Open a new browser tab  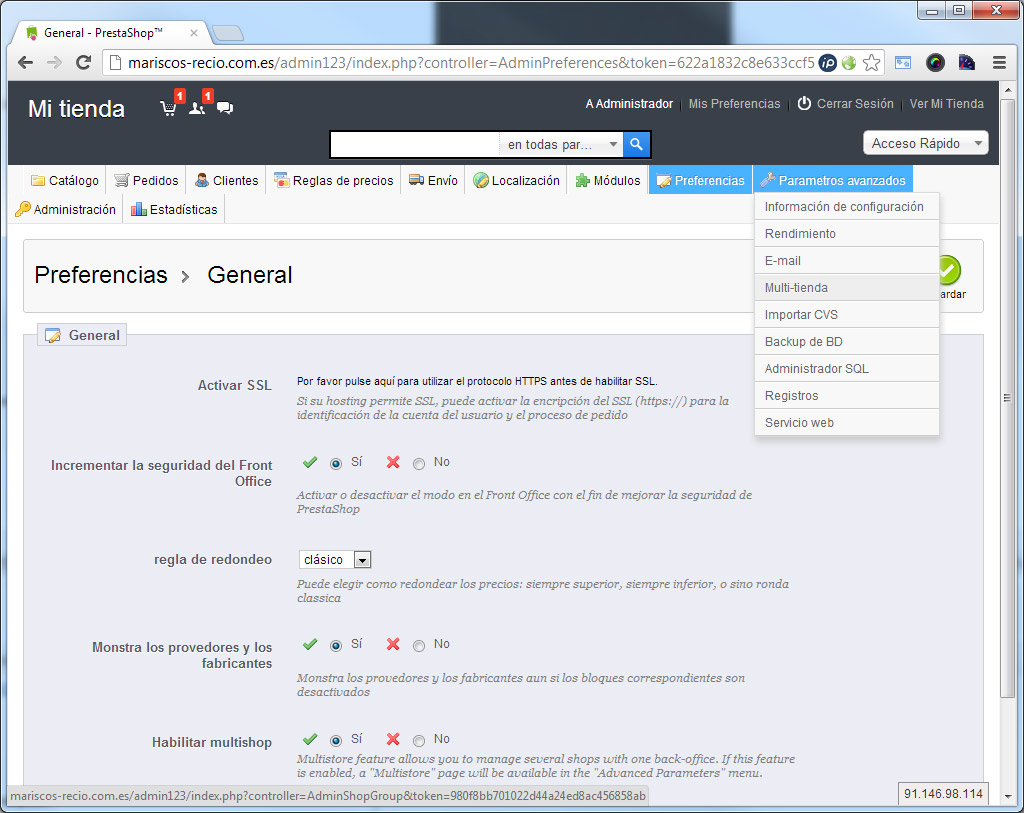click(x=228, y=33)
